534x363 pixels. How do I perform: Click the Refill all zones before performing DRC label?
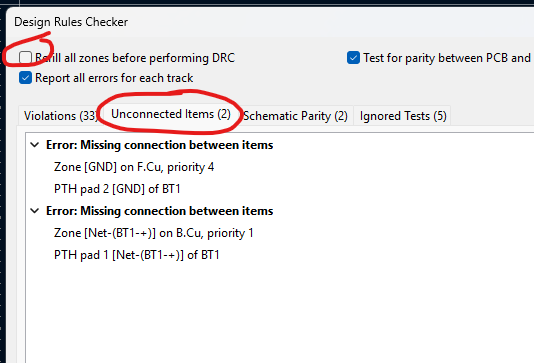(x=135, y=58)
